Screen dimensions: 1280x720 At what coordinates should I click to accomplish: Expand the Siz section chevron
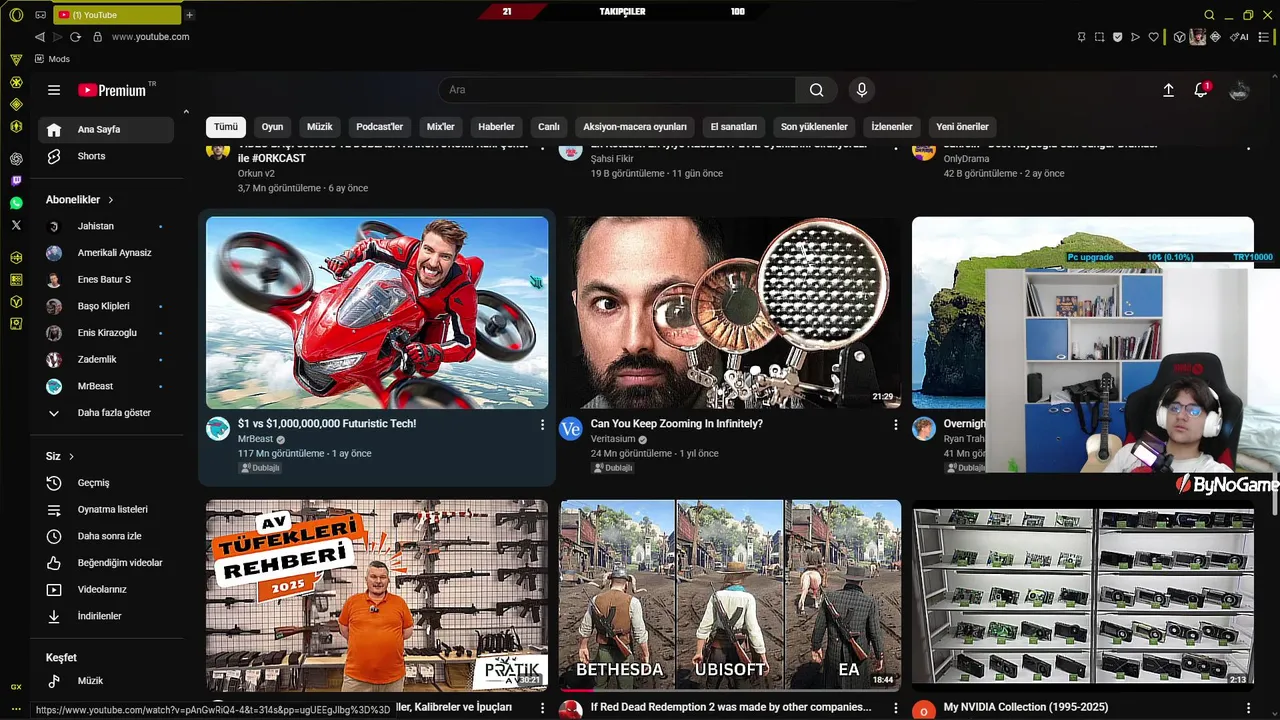71,457
